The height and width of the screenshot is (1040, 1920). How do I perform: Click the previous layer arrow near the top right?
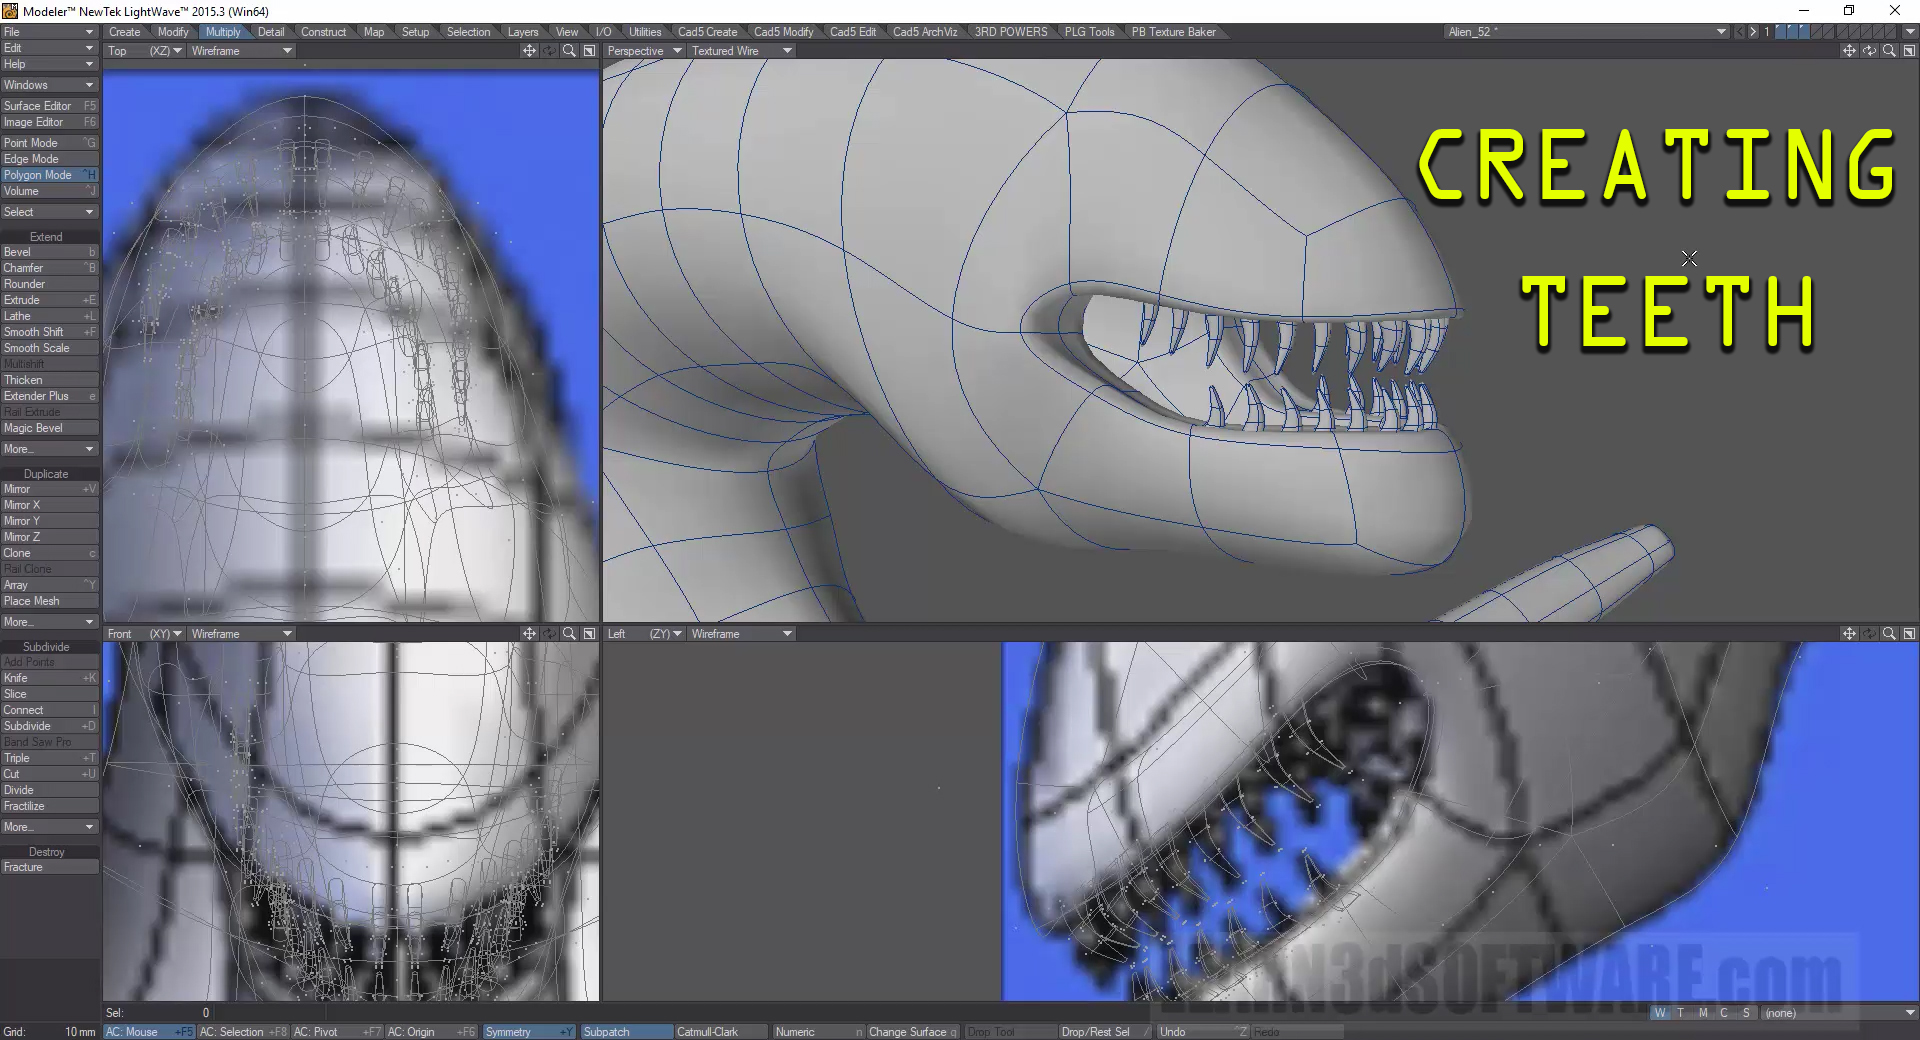tap(1740, 31)
